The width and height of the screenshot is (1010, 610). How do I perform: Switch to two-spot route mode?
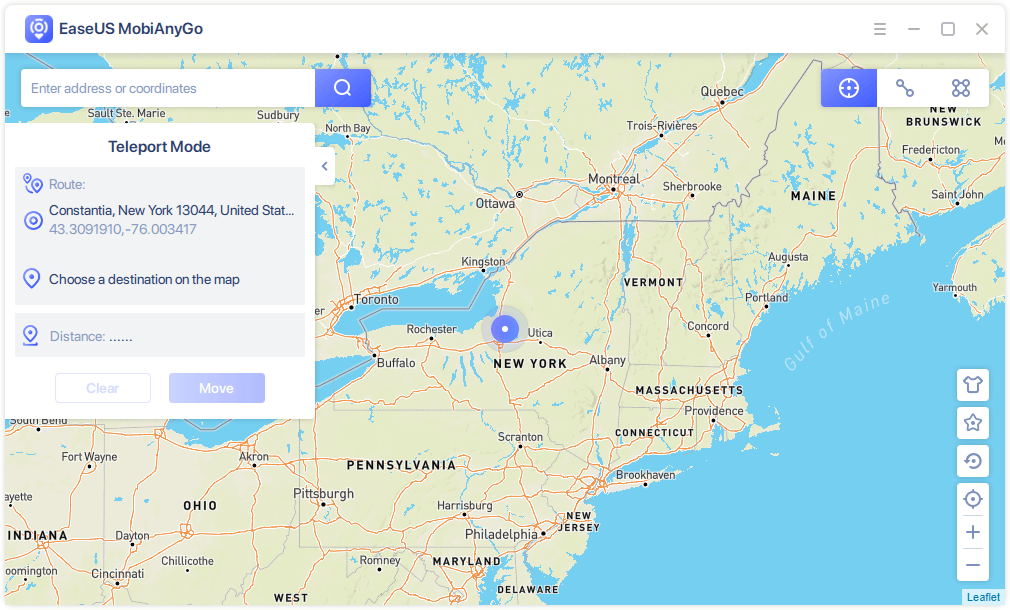pyautogui.click(x=905, y=88)
